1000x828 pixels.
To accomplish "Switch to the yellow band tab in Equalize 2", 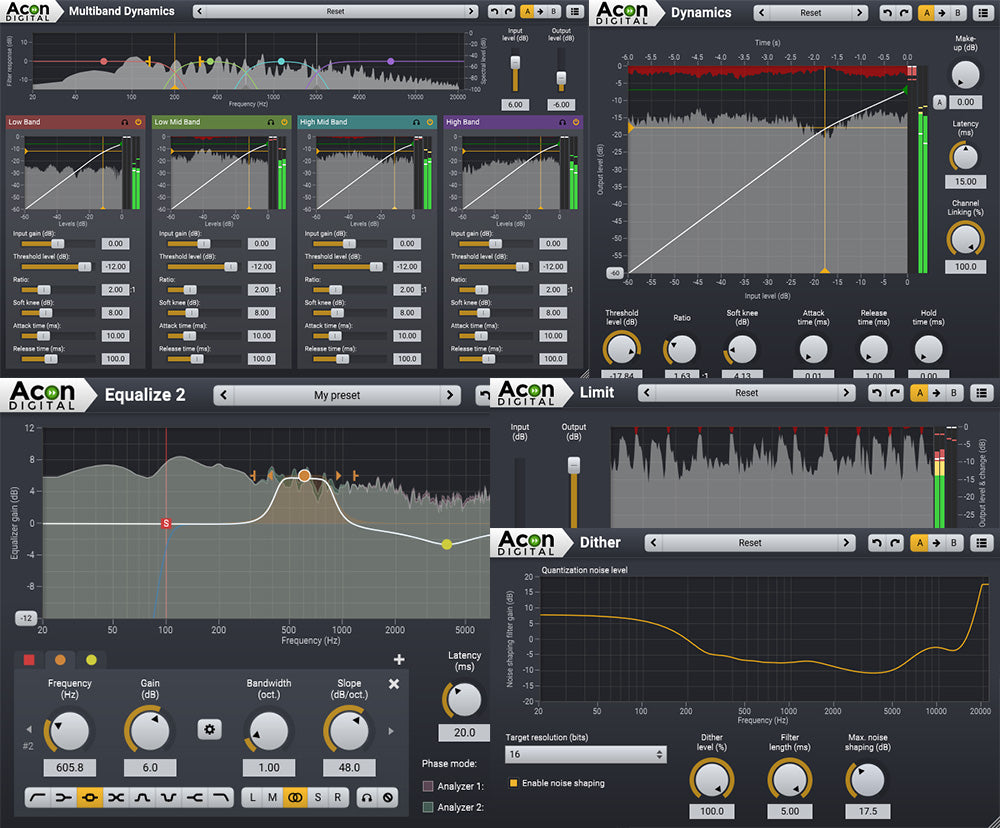I will 90,660.
